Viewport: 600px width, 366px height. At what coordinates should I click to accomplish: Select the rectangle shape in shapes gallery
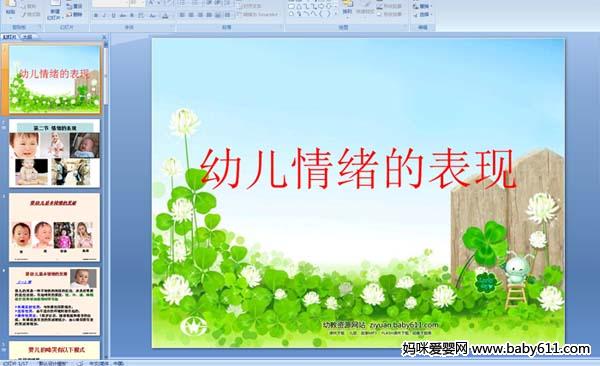coord(292,7)
